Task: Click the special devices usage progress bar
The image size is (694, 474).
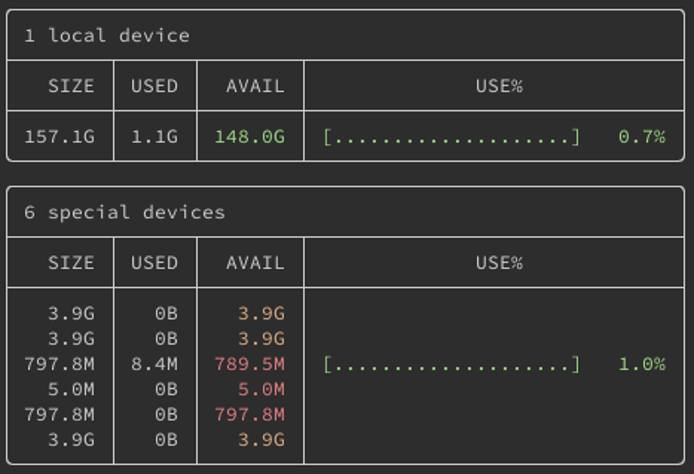Action: [x=451, y=364]
